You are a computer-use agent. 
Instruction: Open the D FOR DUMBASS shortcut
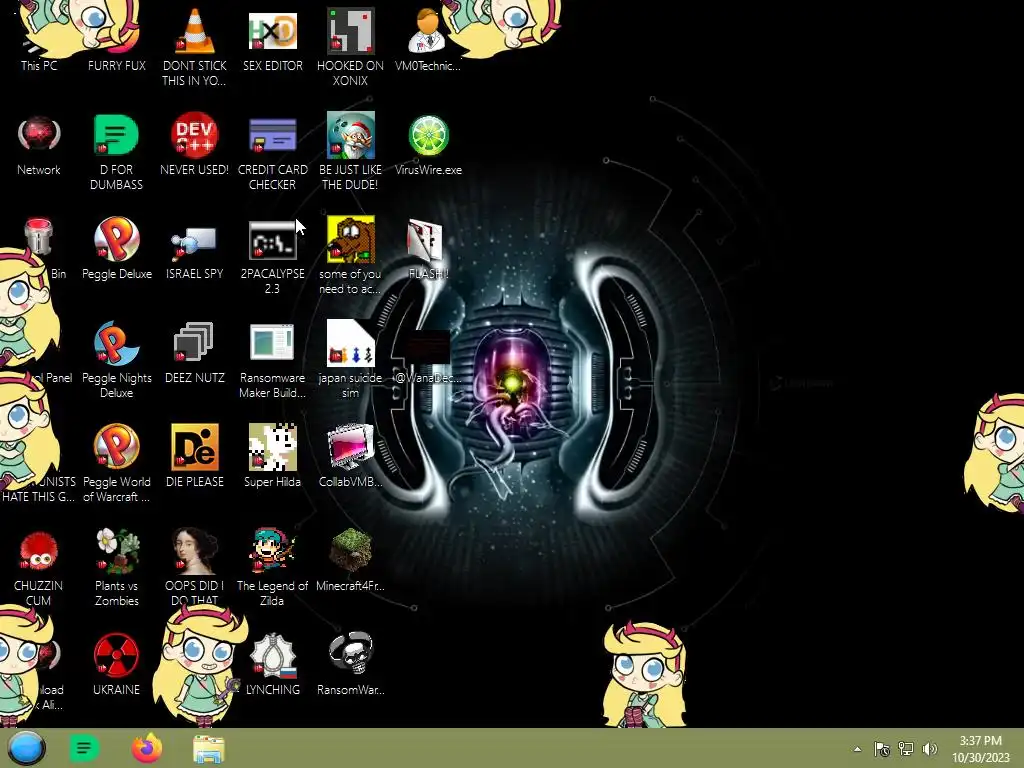(x=116, y=152)
